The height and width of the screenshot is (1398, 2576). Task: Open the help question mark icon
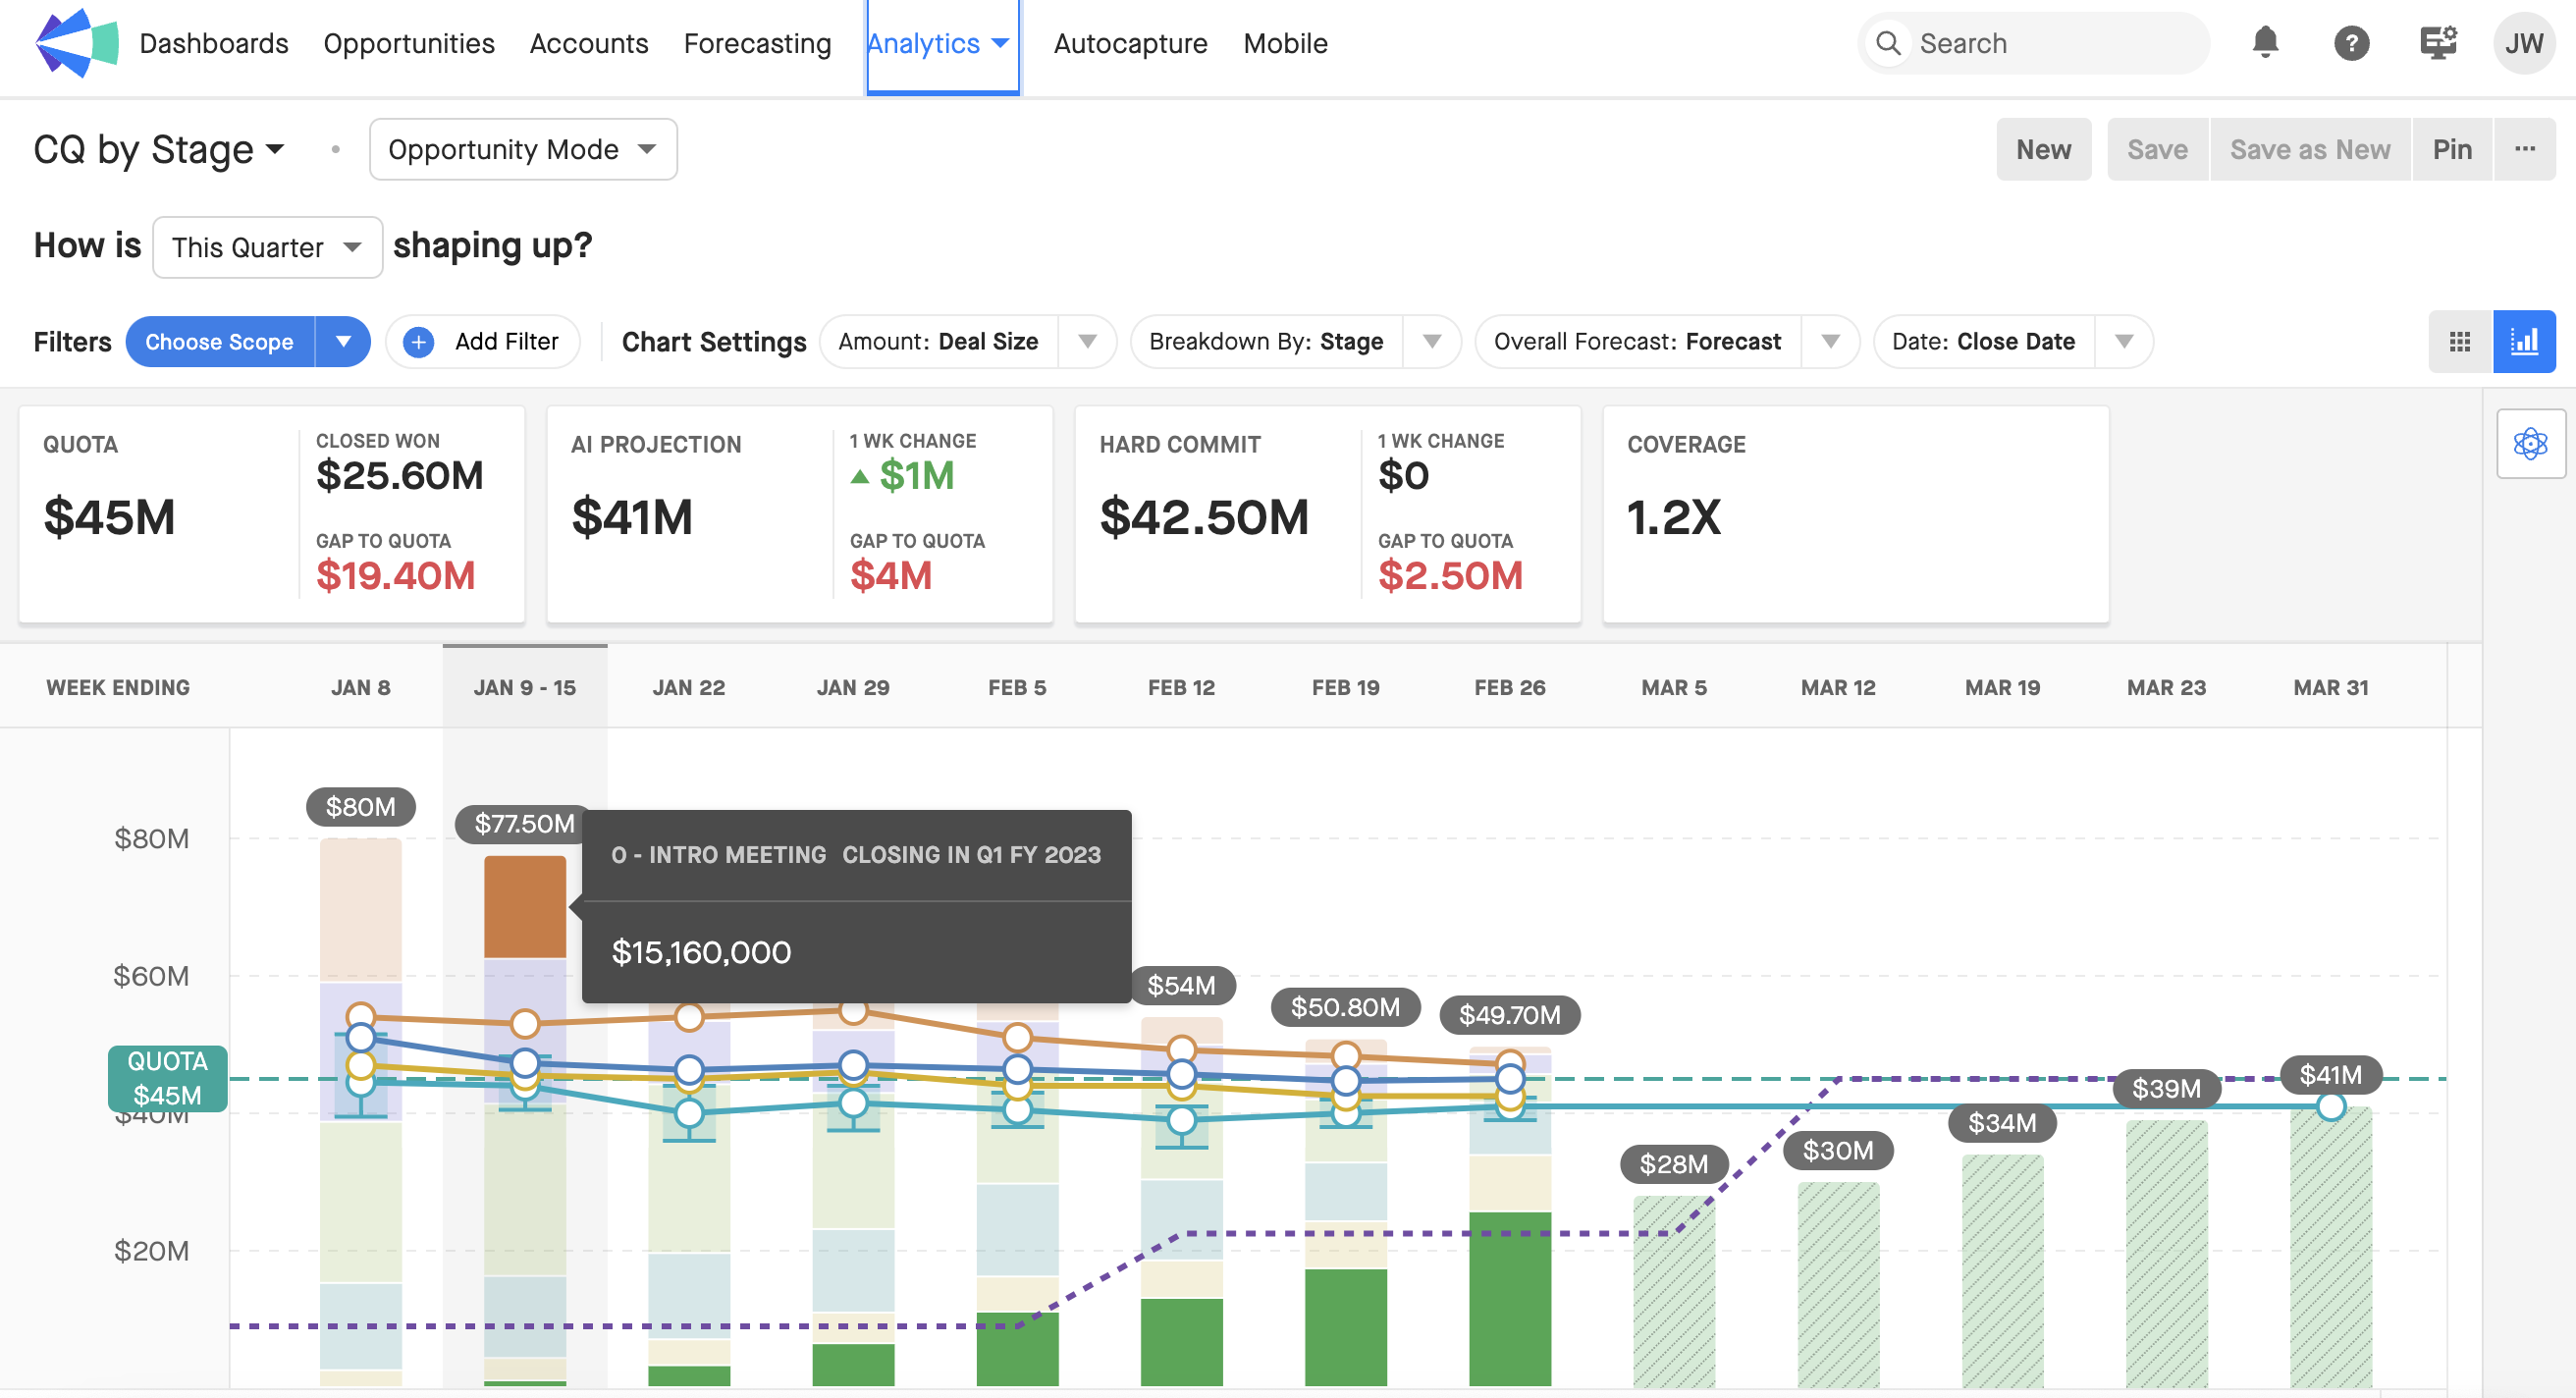click(2351, 43)
